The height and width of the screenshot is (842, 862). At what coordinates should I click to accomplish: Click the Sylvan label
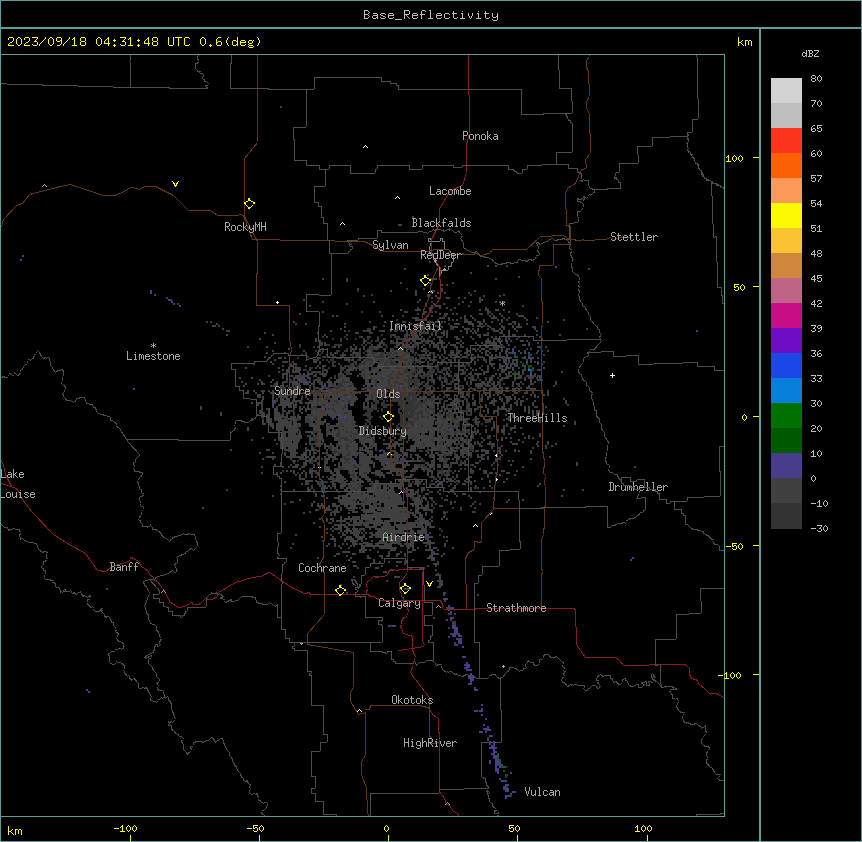click(x=390, y=245)
